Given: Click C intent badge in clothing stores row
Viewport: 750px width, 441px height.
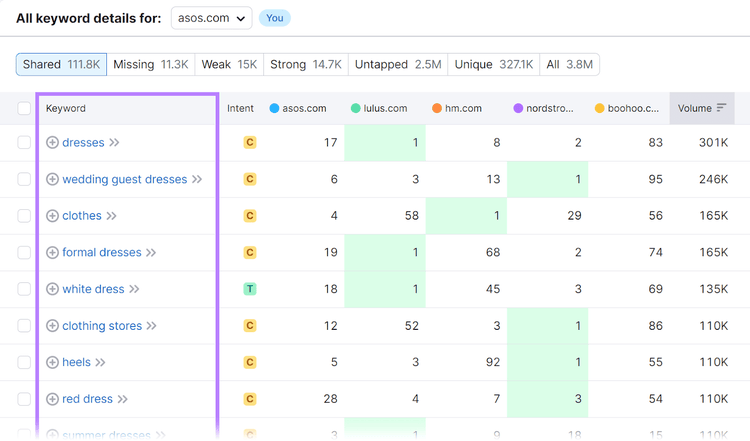Looking at the screenshot, I should point(250,326).
